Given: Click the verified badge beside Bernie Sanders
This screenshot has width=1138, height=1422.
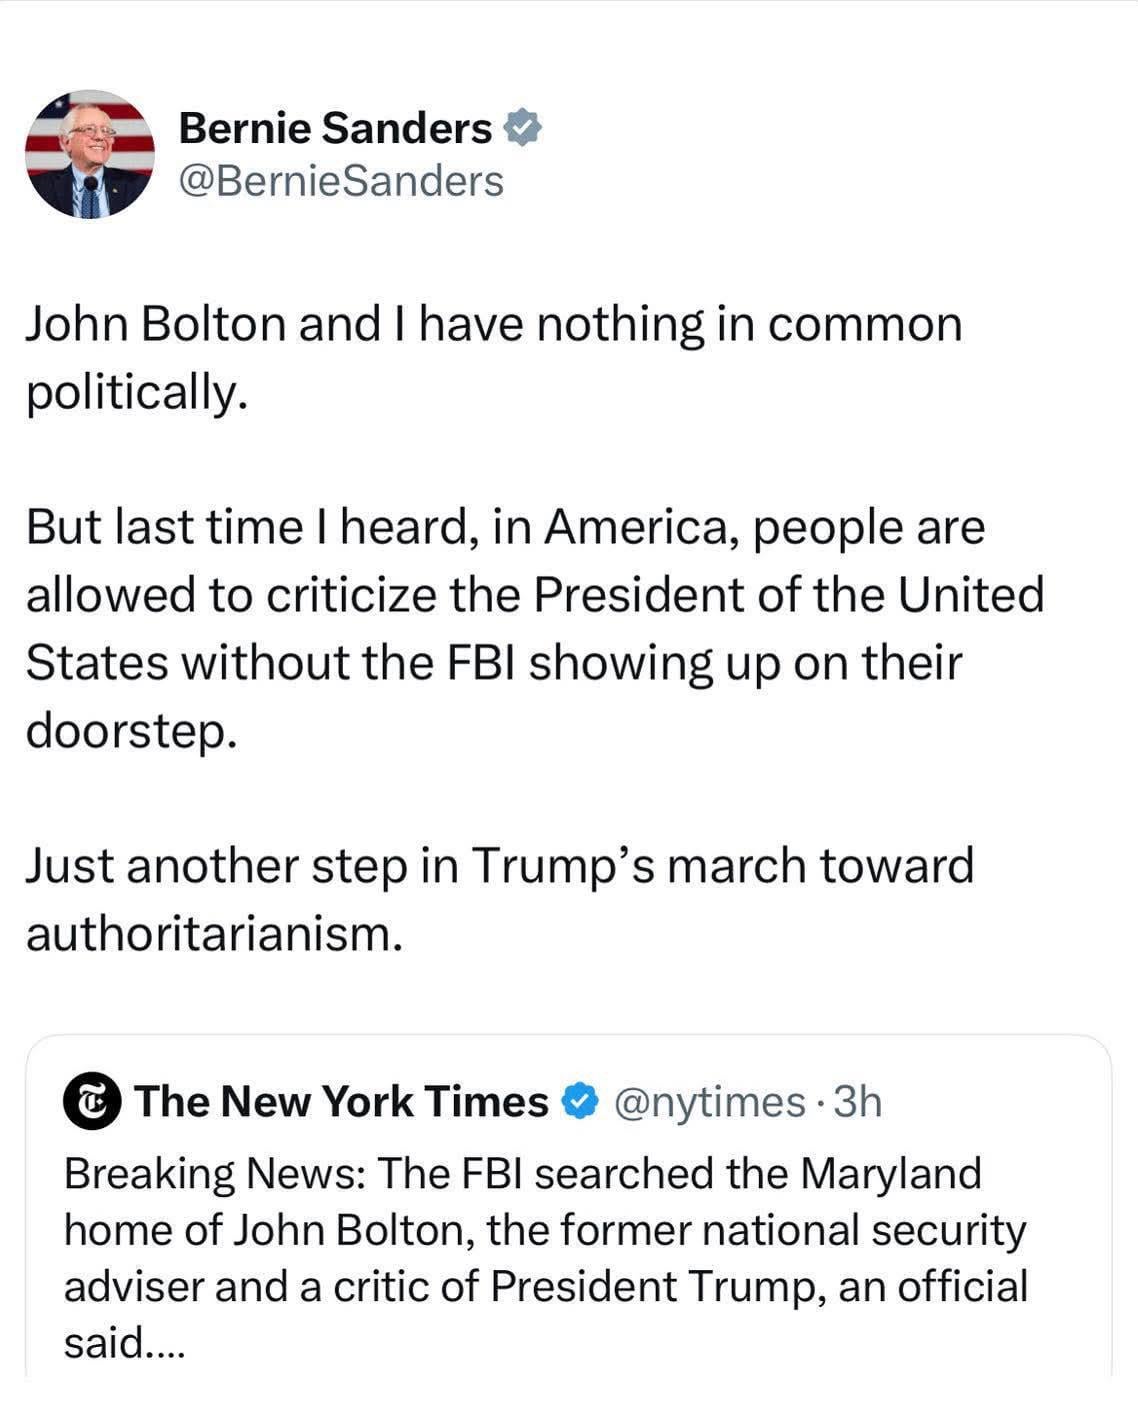Looking at the screenshot, I should pos(522,128).
